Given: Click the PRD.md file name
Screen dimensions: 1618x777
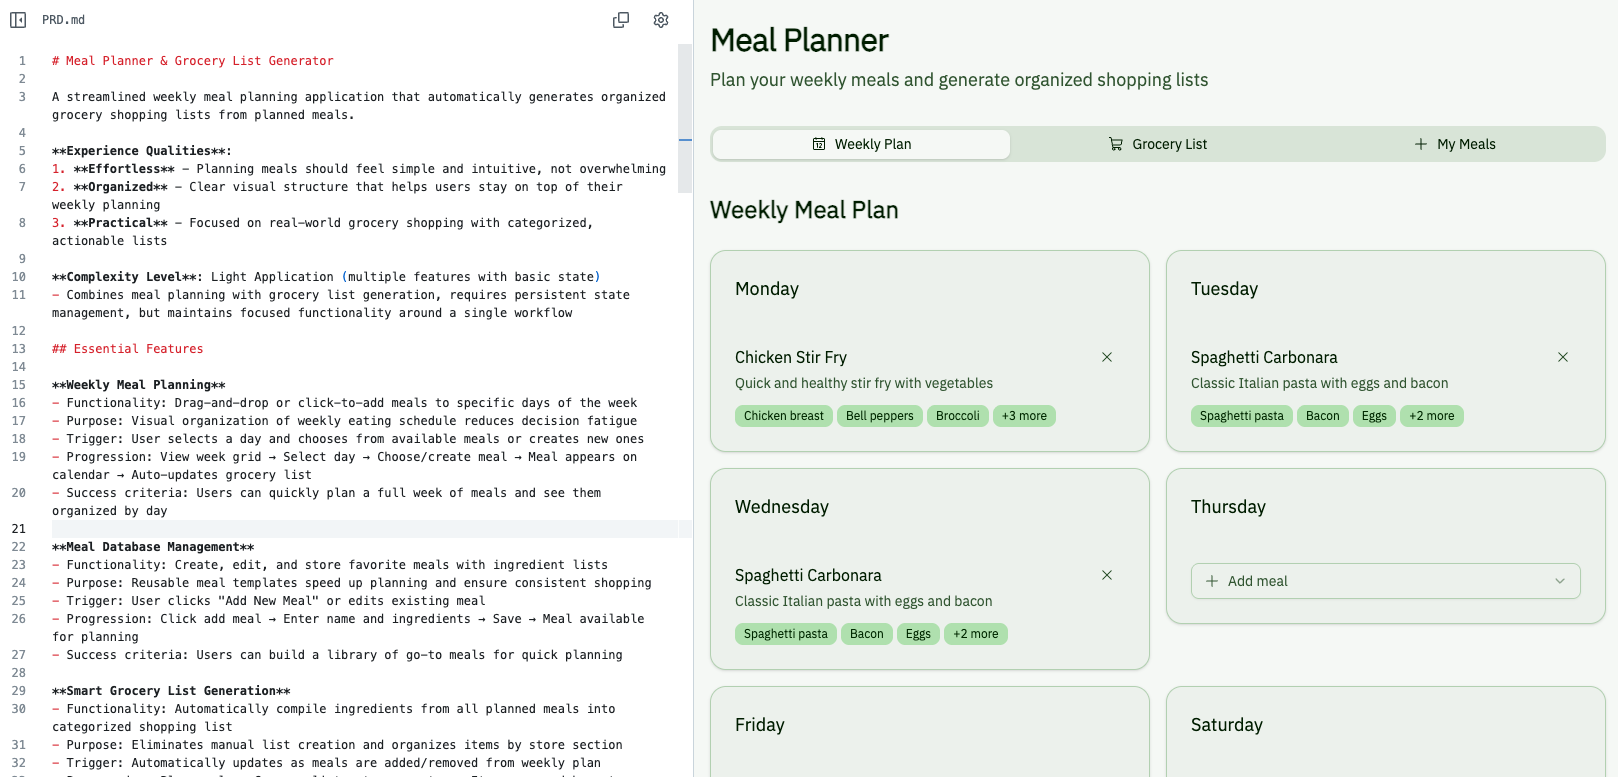Looking at the screenshot, I should click(63, 20).
